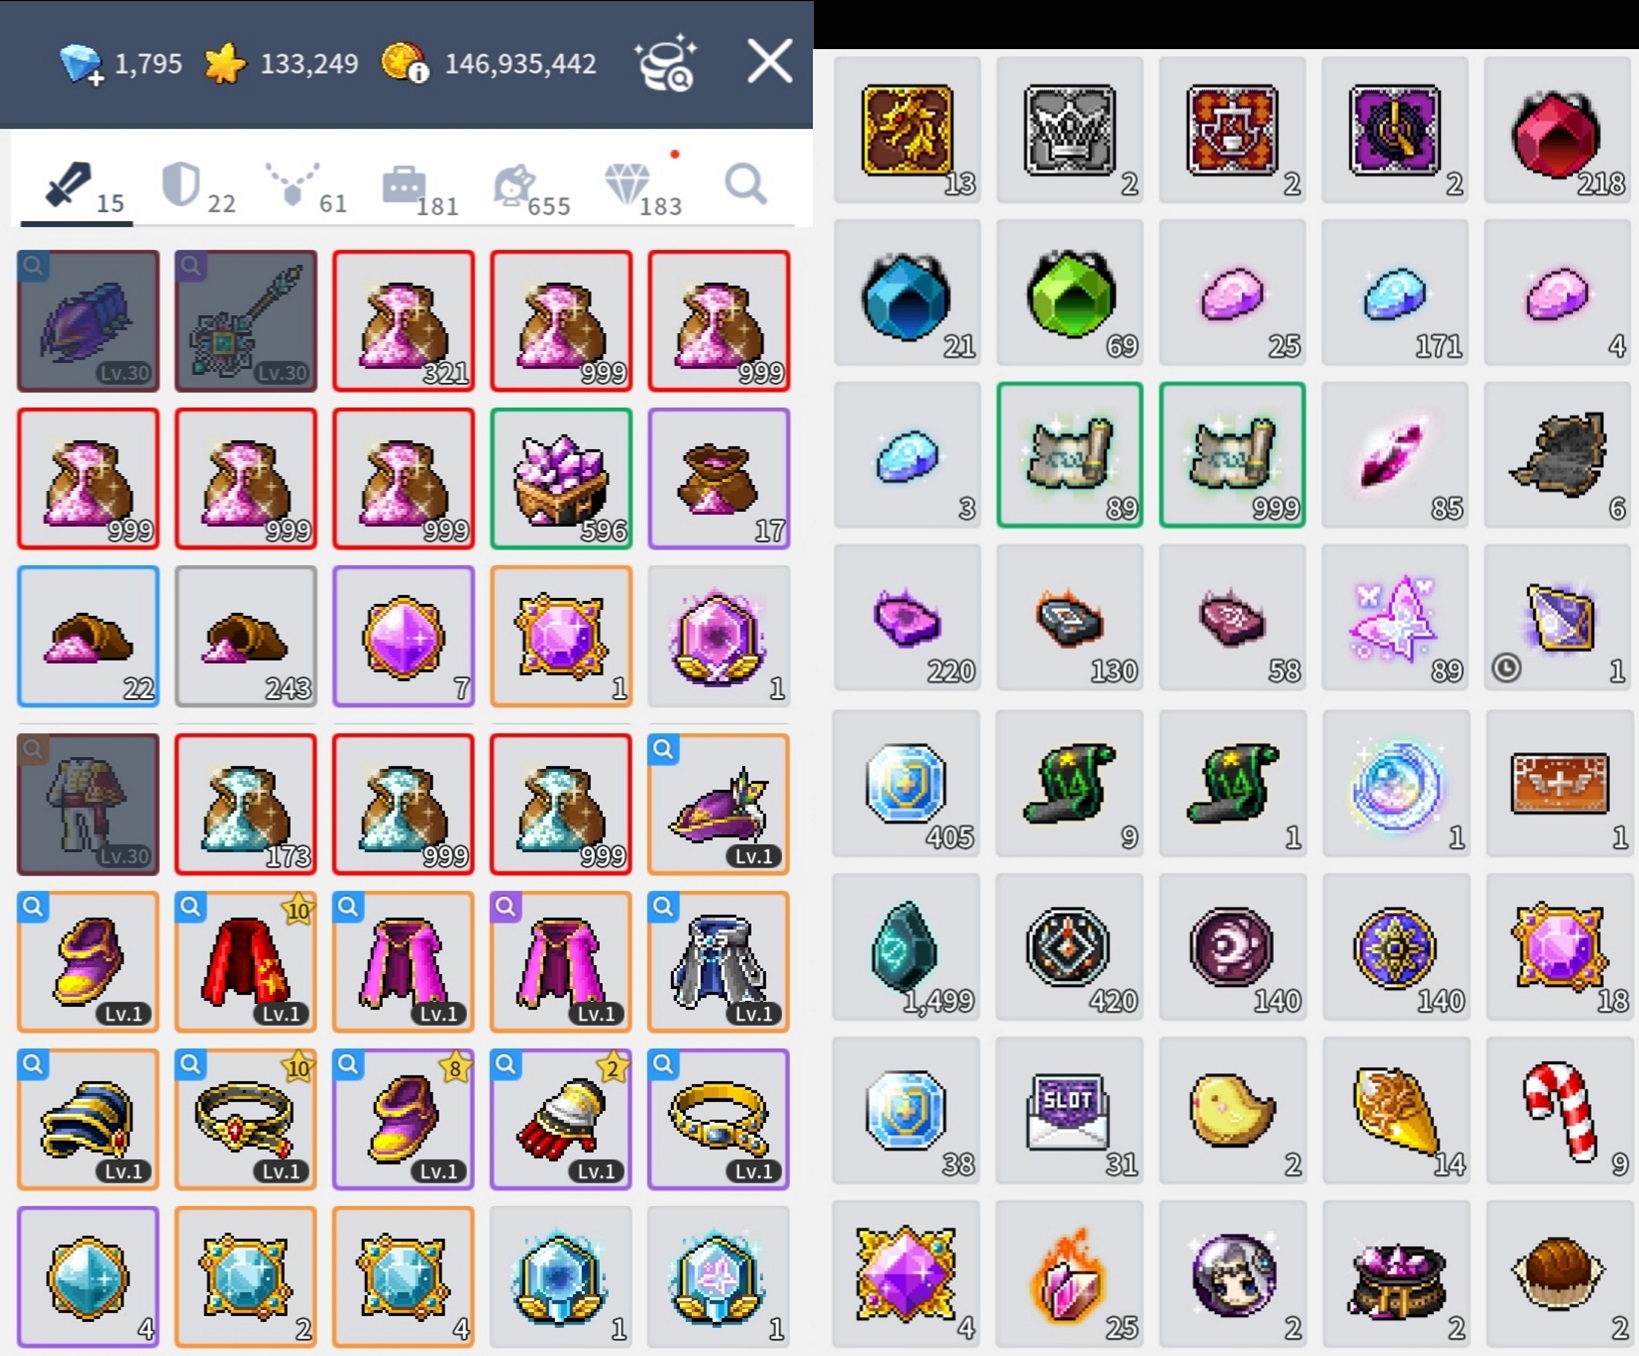Select the scroll with 999 in green border
This screenshot has width=1639, height=1356.
click(1232, 455)
